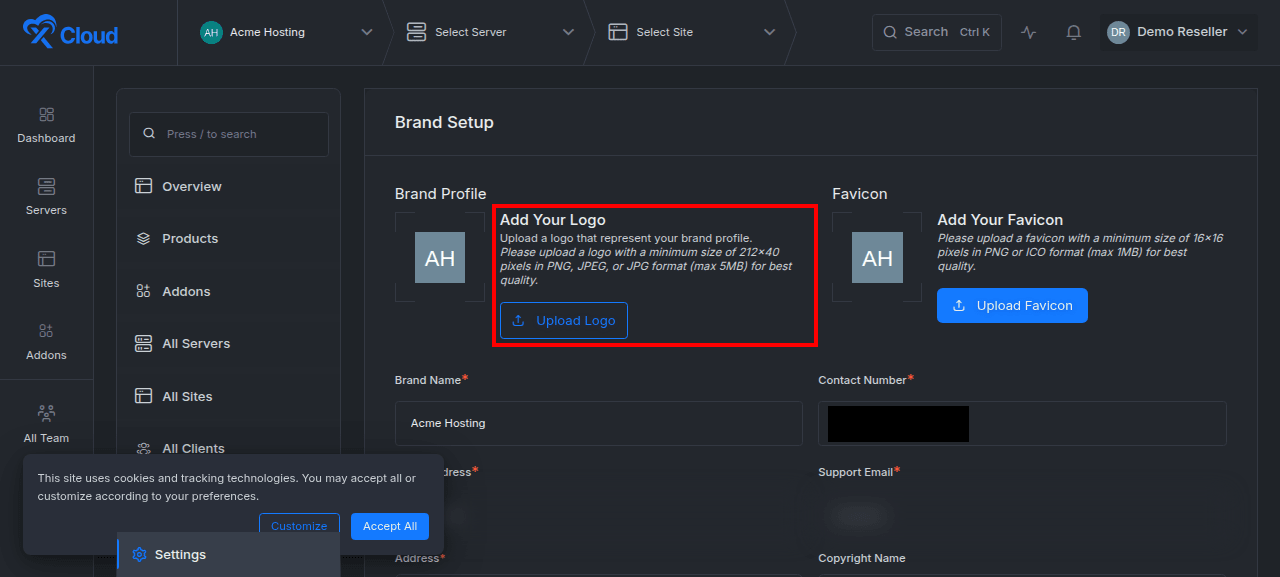Click the Copyright Name label
The width and height of the screenshot is (1280, 577).
862,558
